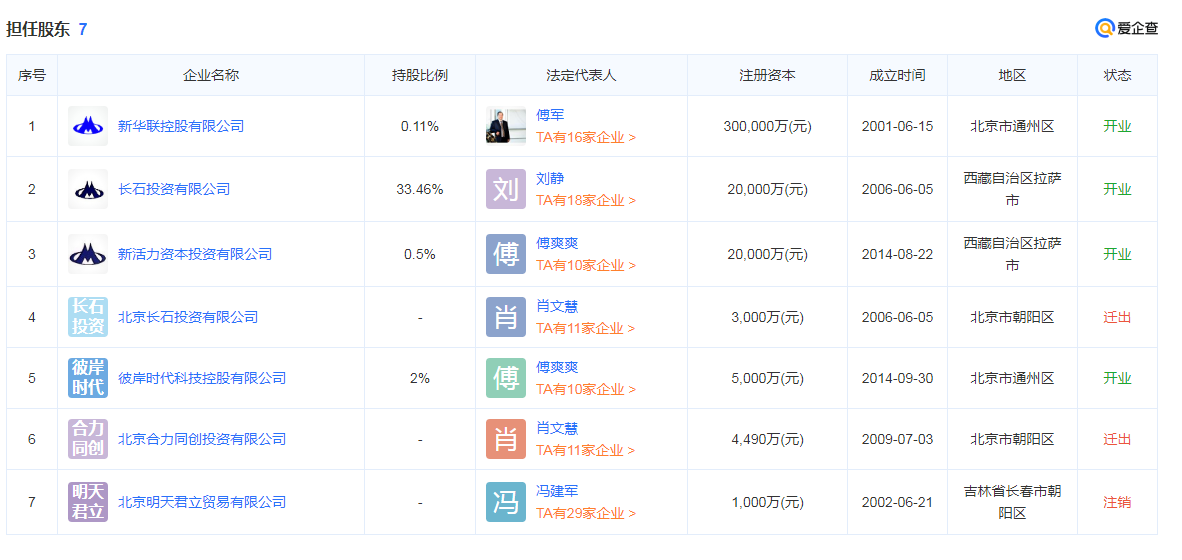Click the 33.46% shareholding value
The width and height of the screenshot is (1182, 560).
(x=420, y=189)
